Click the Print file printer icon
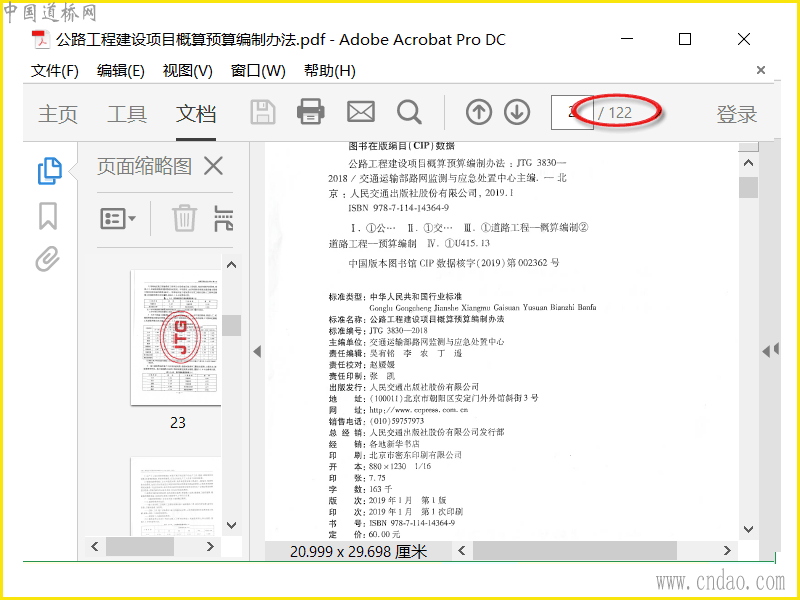This screenshot has height=600, width=800. pyautogui.click(x=311, y=112)
